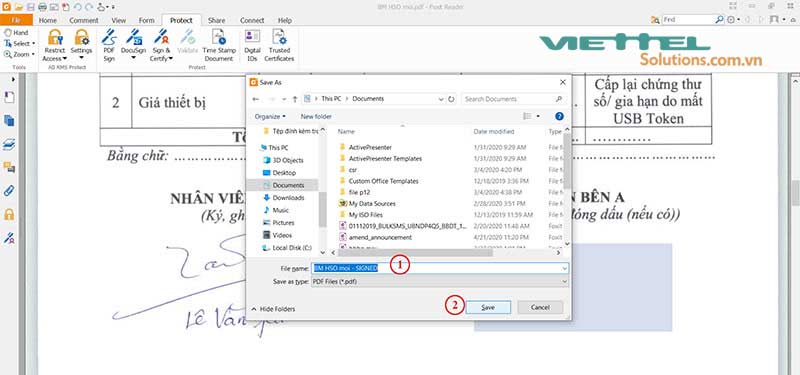Open the Restrict Access tool
This screenshot has width=800, height=375.
(x=55, y=45)
